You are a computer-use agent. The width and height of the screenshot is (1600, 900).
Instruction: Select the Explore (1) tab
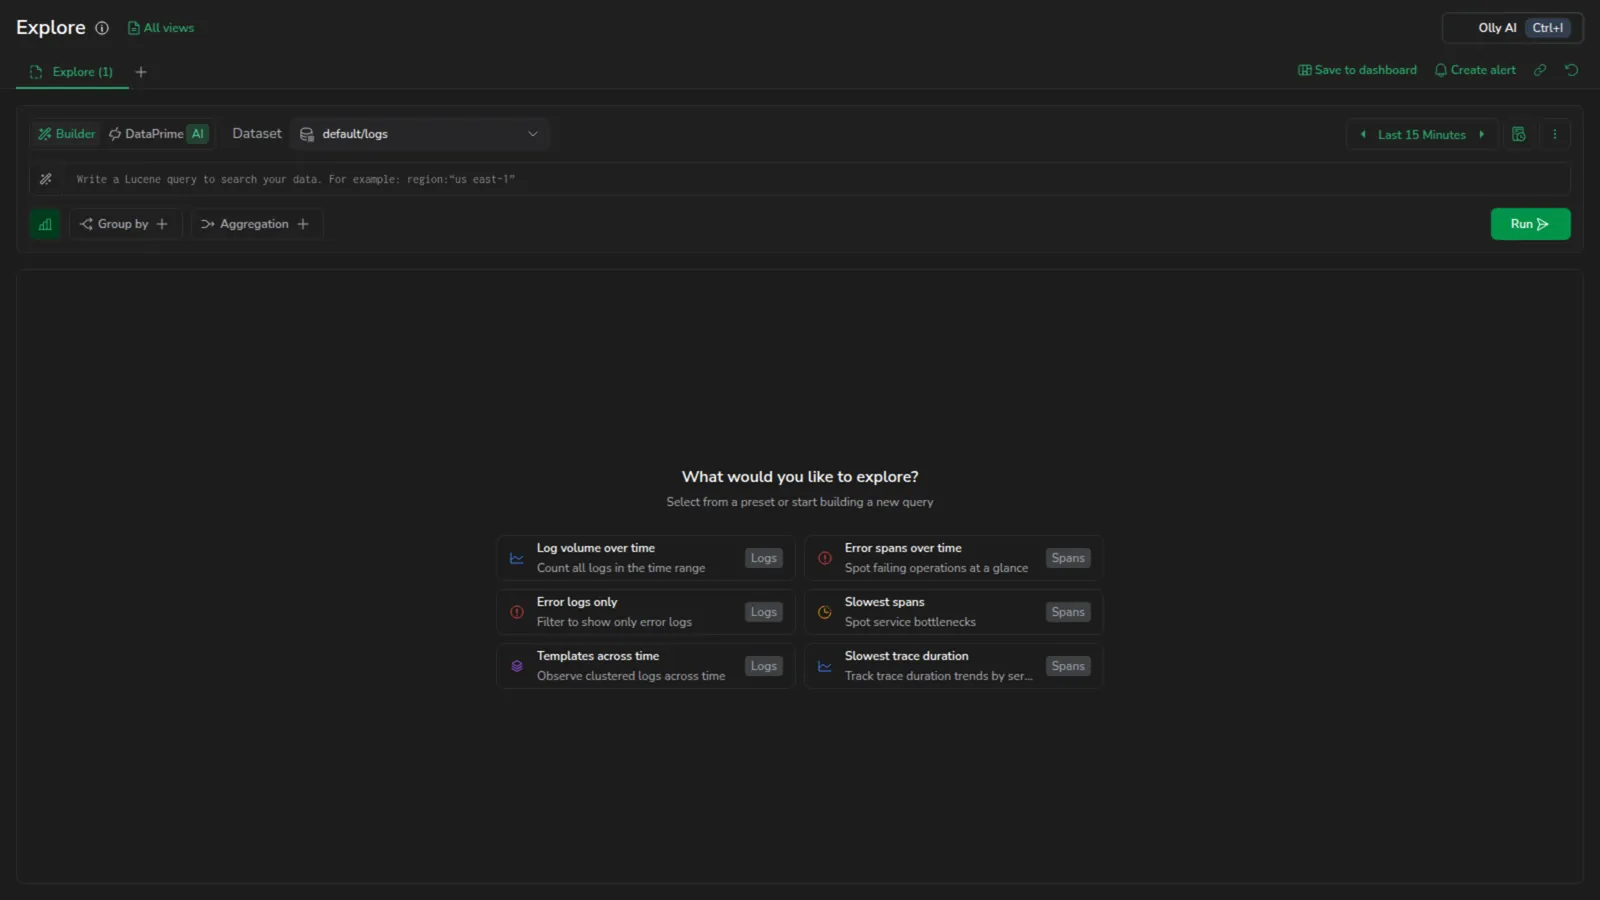point(72,72)
